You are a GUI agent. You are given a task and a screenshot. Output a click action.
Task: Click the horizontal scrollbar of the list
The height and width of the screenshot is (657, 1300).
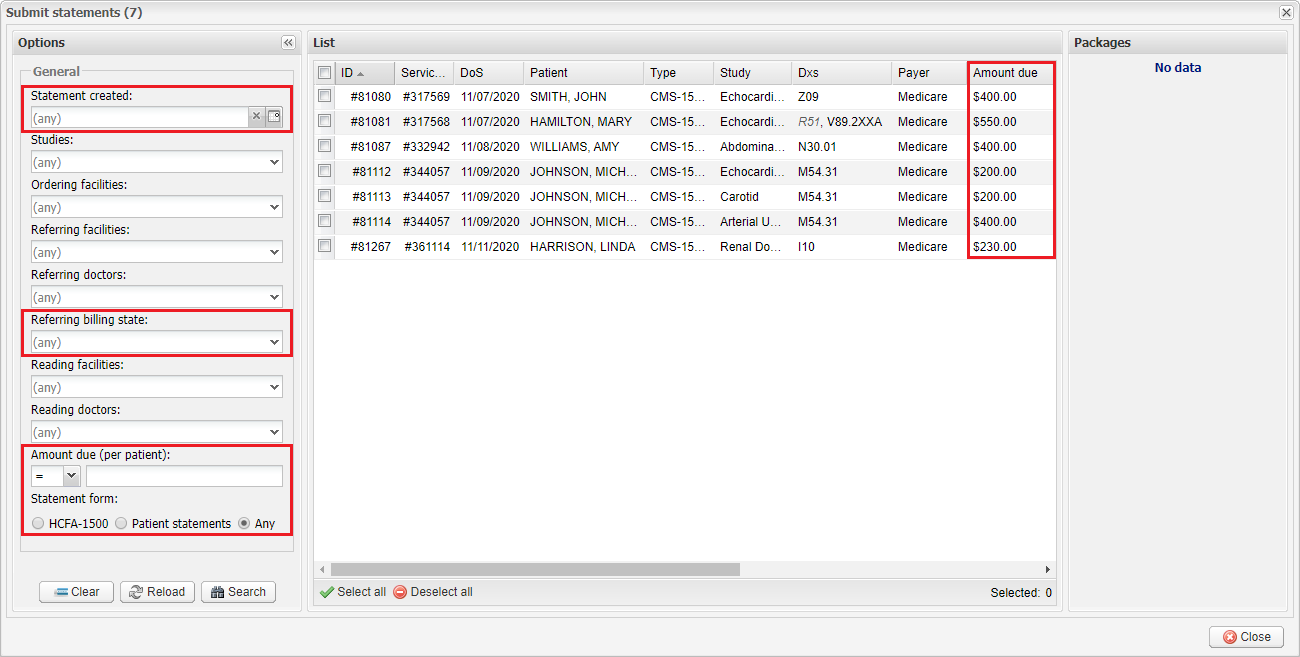[x=533, y=569]
